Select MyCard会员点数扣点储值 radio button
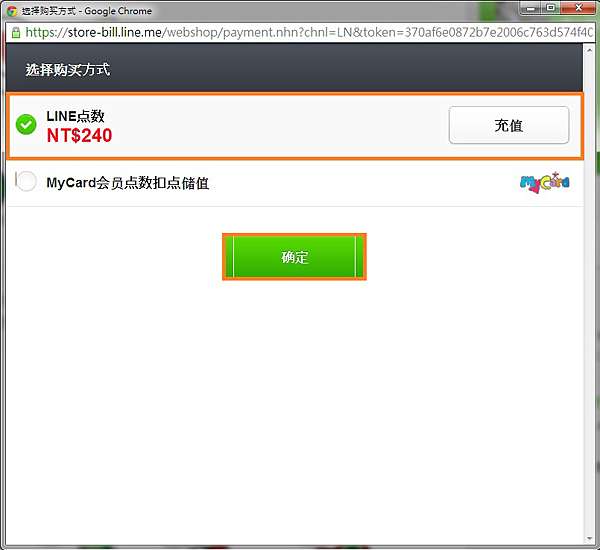600x550 pixels. coord(26,181)
